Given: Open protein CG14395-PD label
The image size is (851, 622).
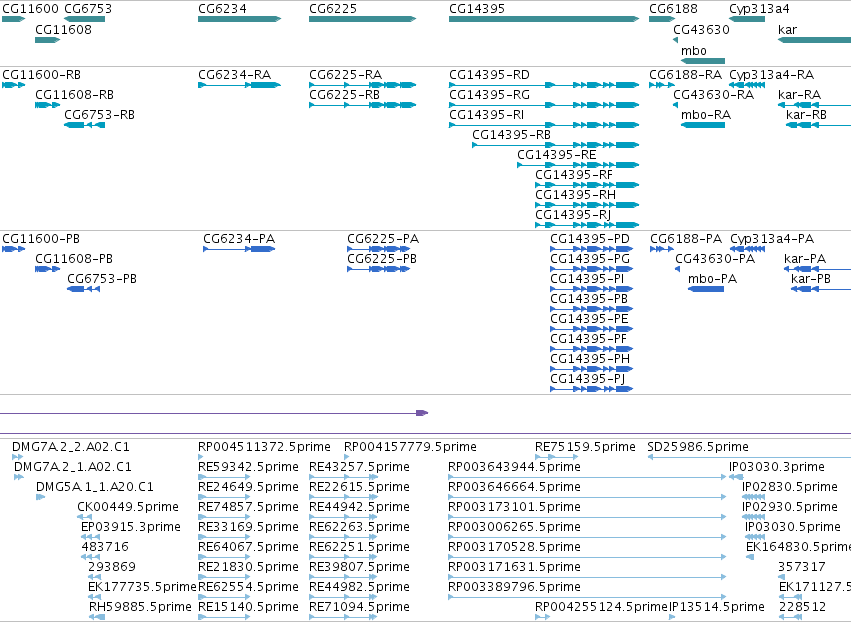Looking at the screenshot, I should [590, 239].
